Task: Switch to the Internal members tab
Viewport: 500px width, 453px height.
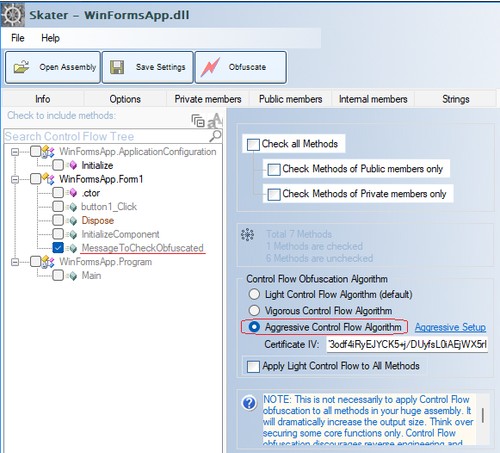Action: 373,99
